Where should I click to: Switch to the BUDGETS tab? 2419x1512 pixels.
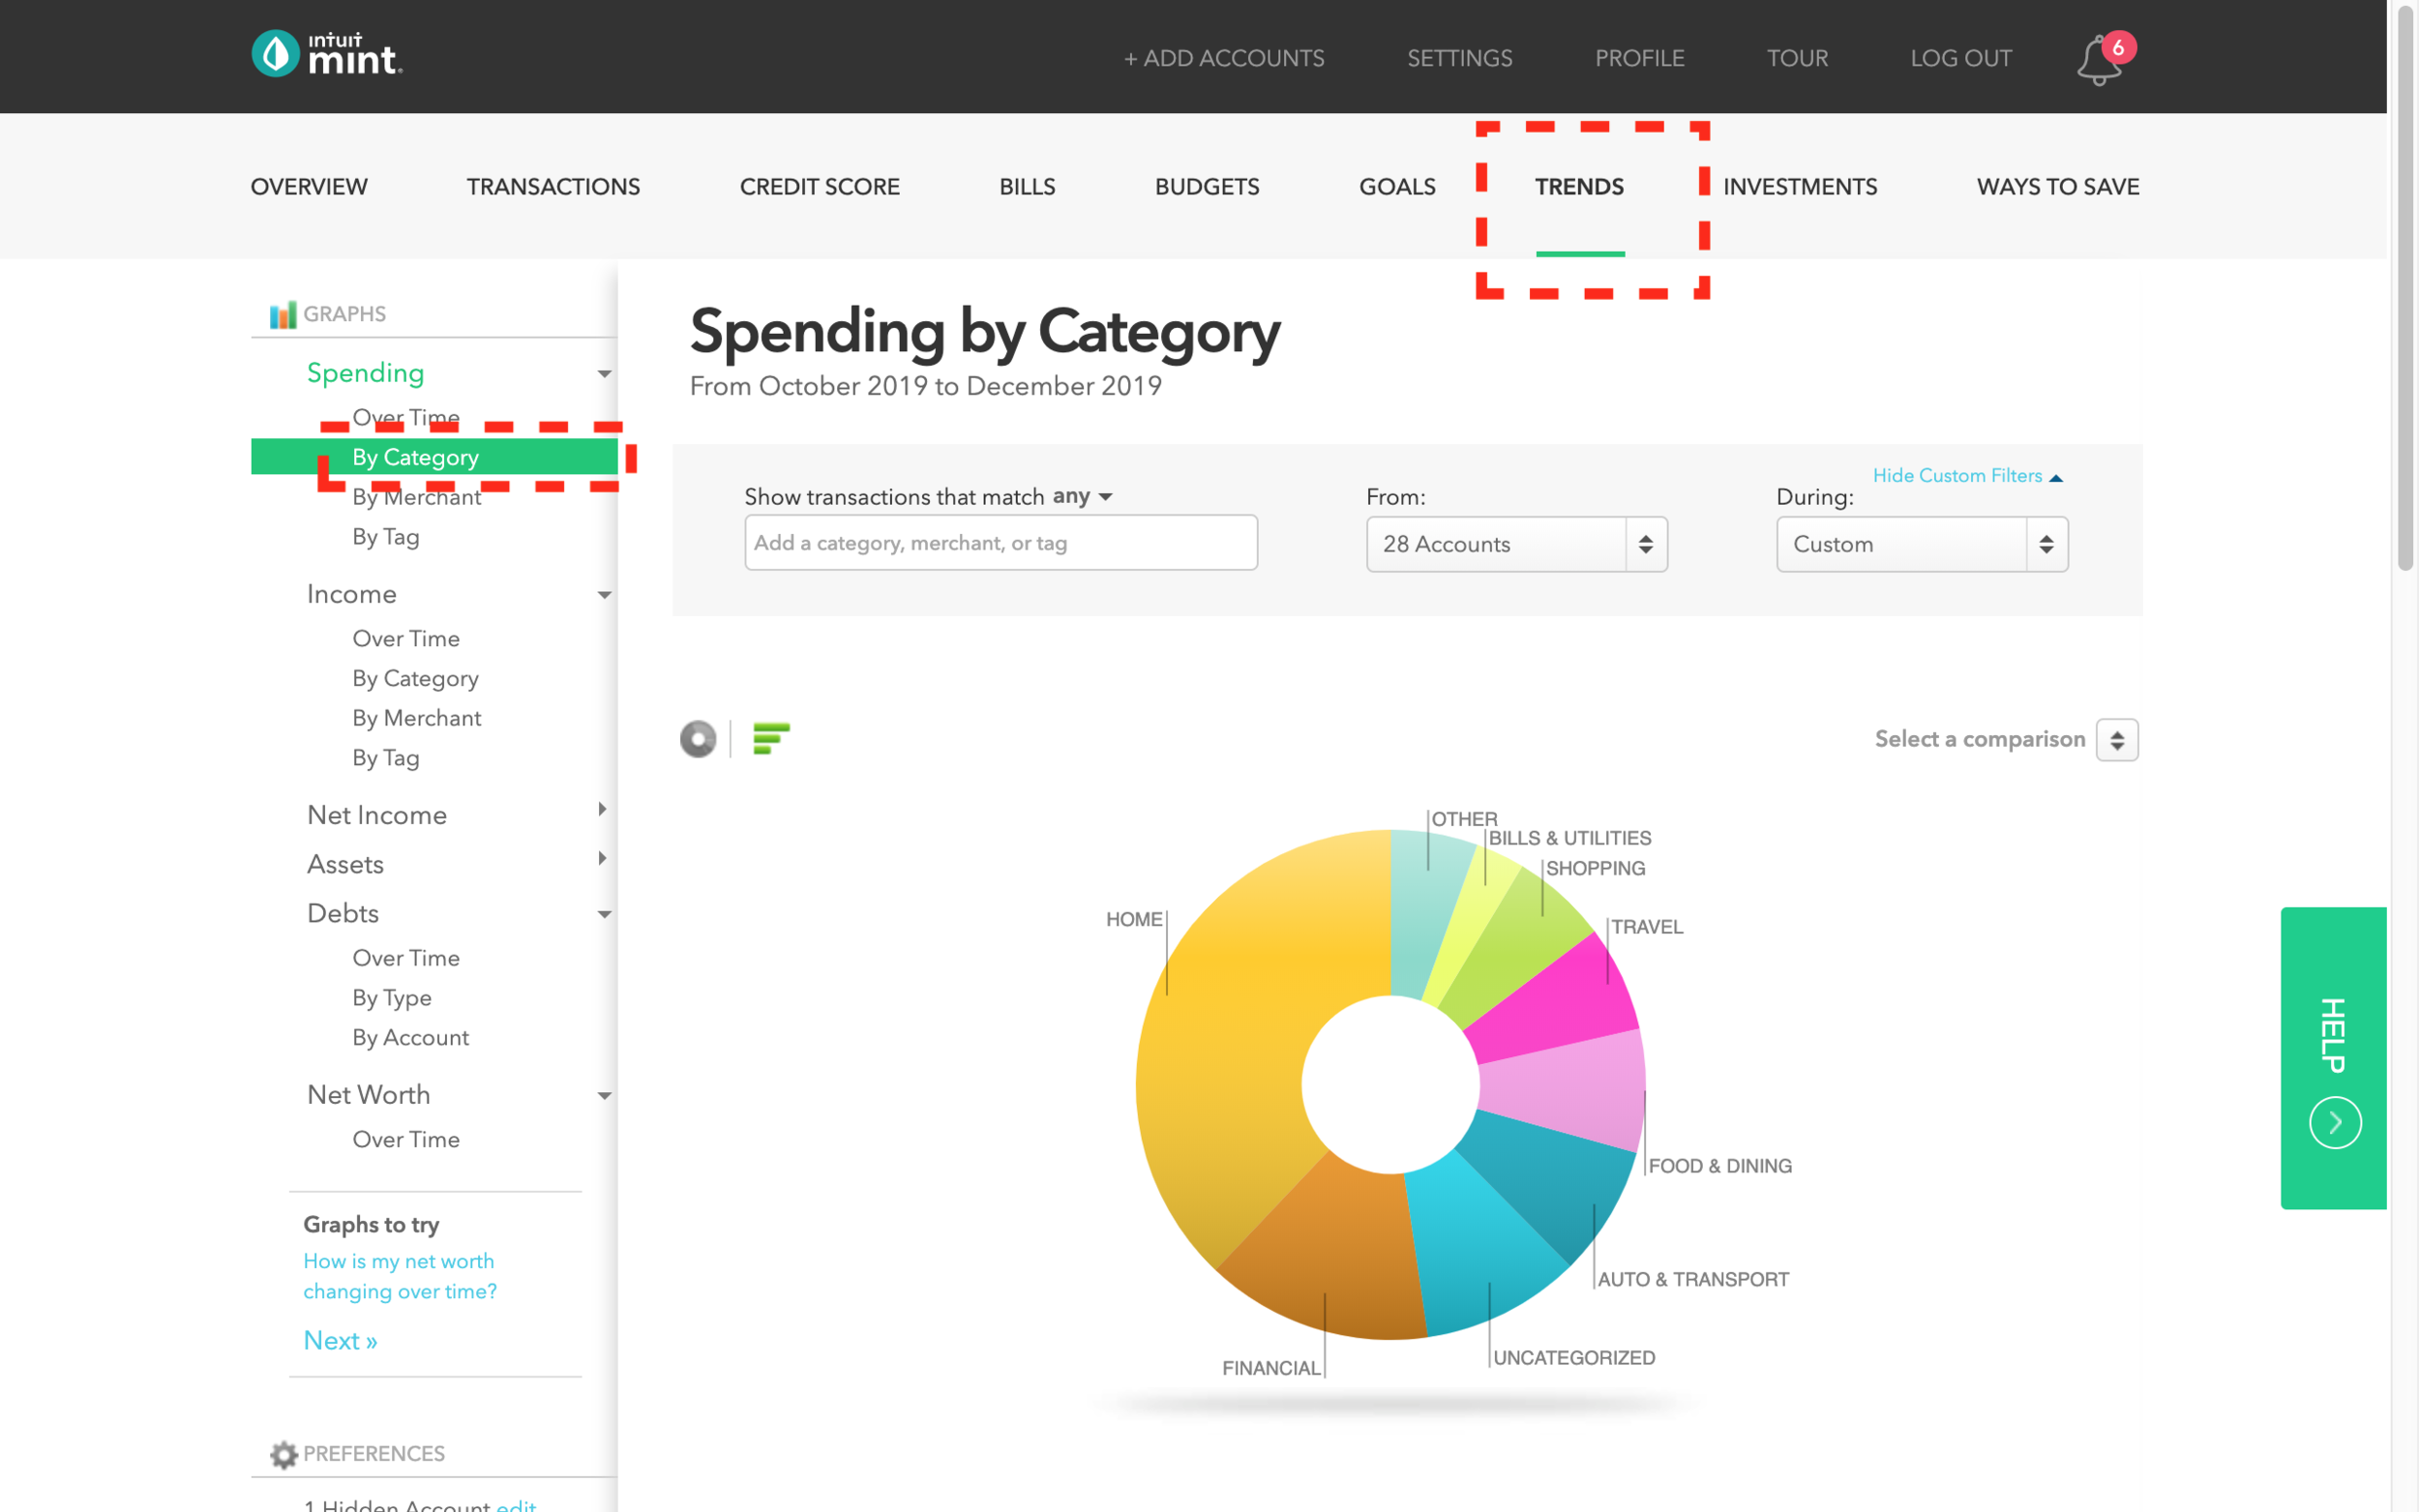(x=1207, y=186)
